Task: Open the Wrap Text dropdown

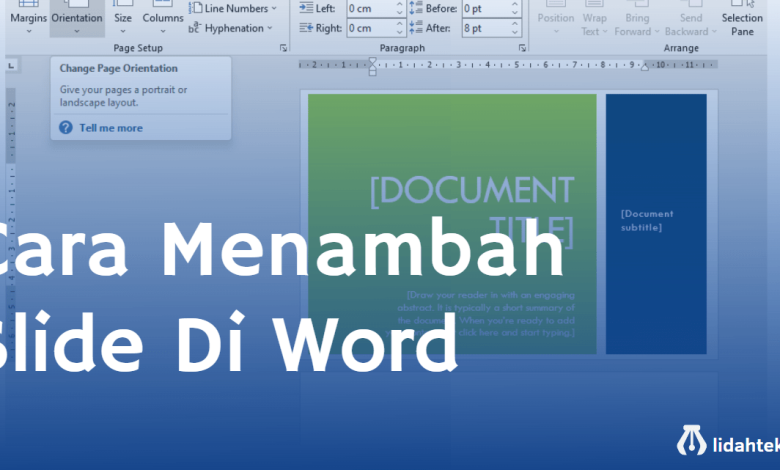Action: point(594,18)
